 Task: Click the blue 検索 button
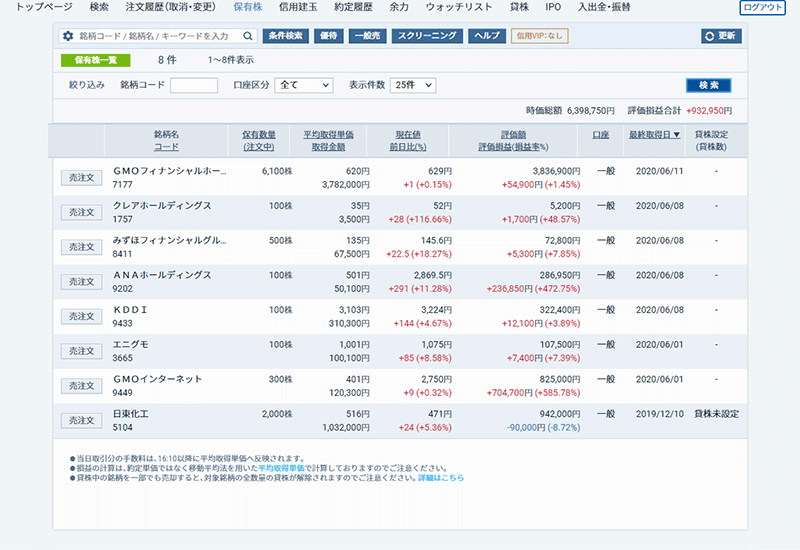click(708, 86)
